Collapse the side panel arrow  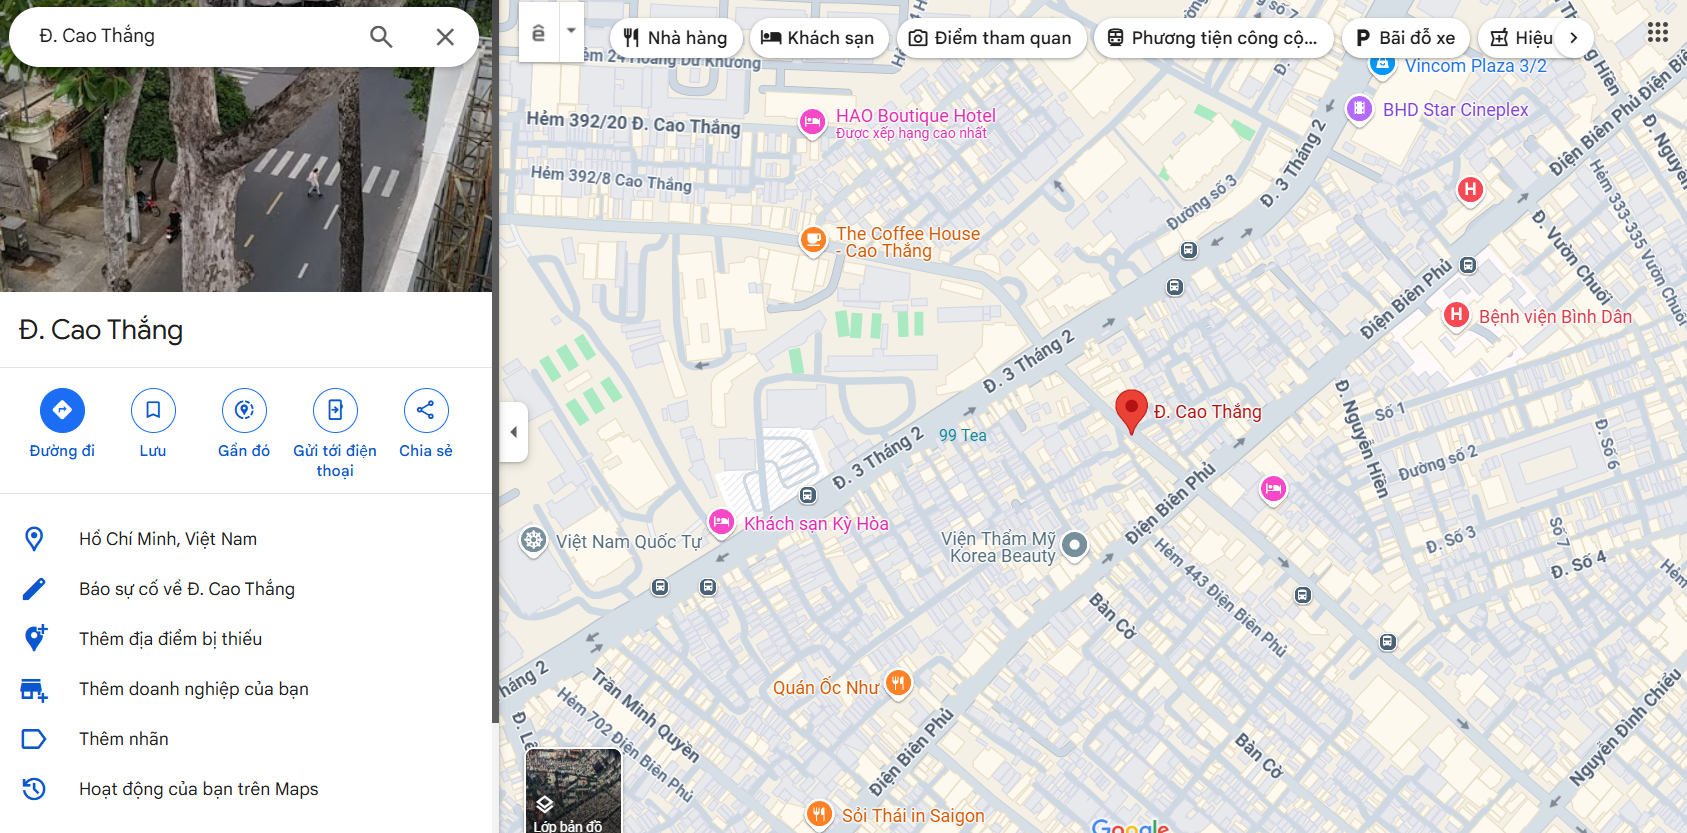[x=514, y=432]
